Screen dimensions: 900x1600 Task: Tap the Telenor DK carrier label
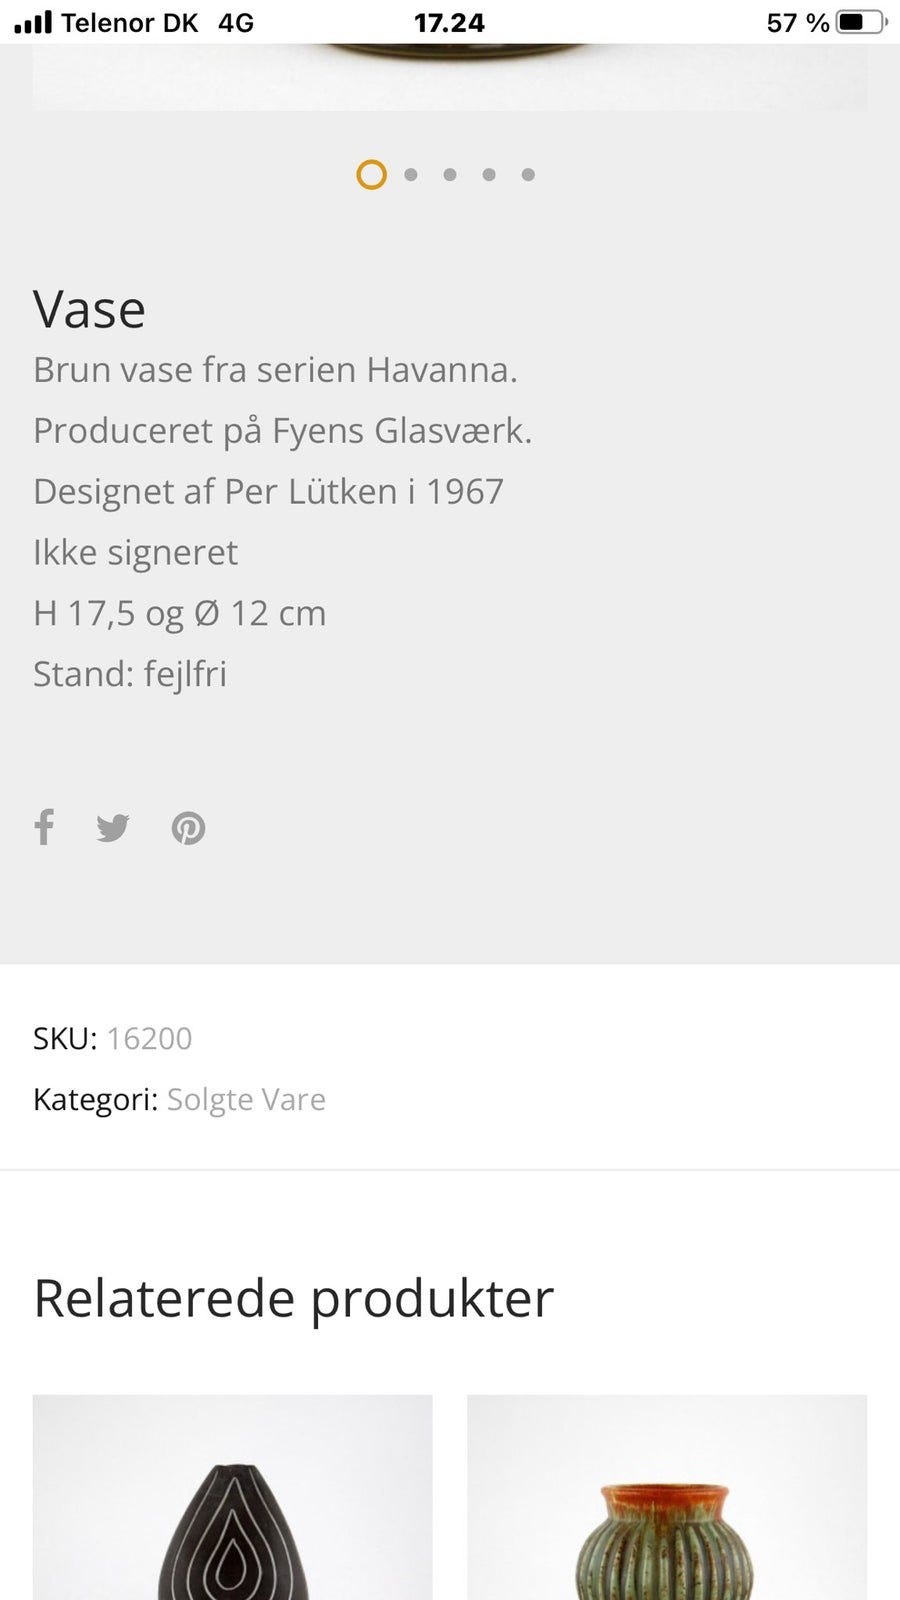(x=130, y=22)
